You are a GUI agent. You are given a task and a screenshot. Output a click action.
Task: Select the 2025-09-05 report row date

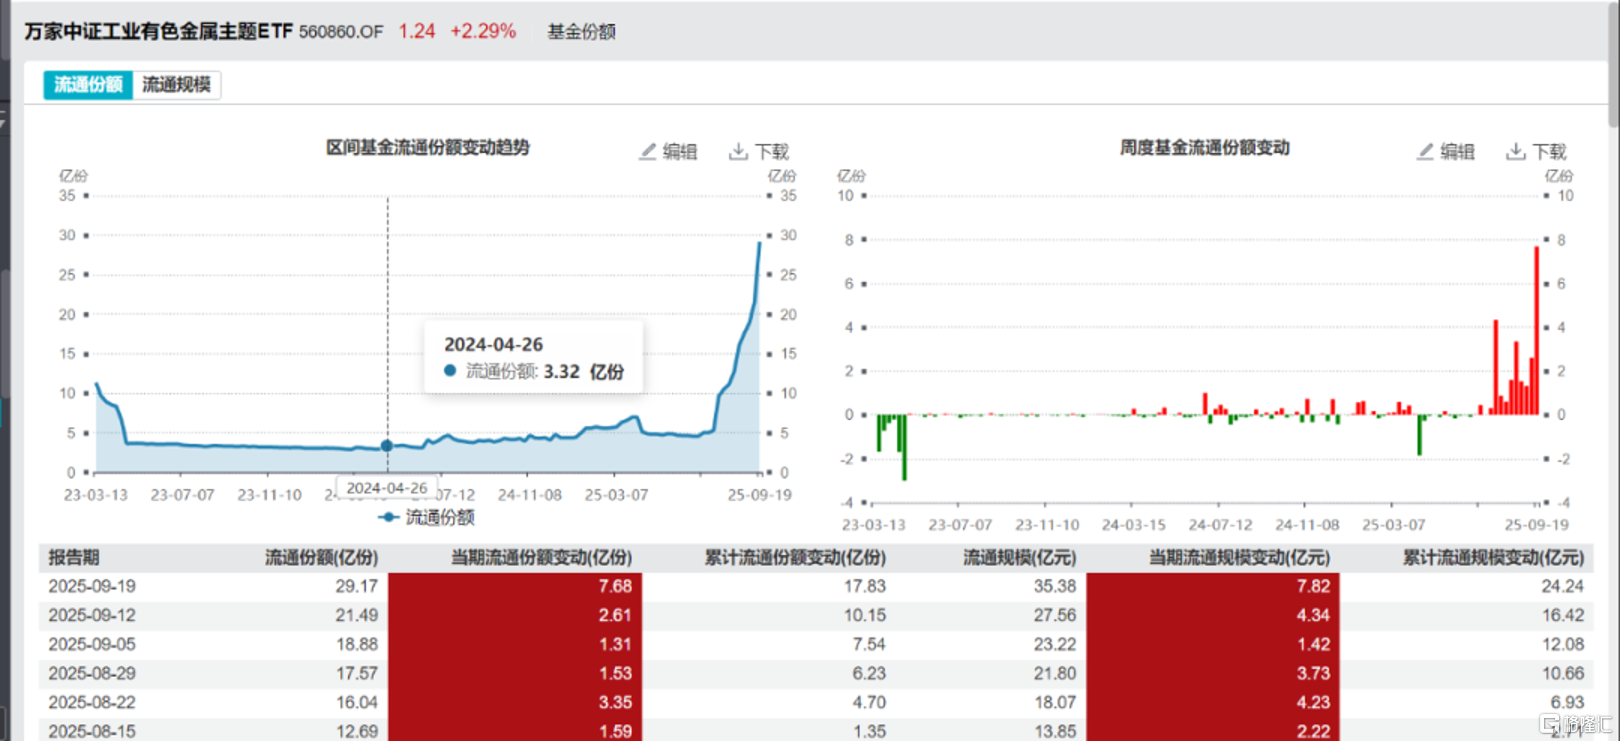tap(92, 644)
